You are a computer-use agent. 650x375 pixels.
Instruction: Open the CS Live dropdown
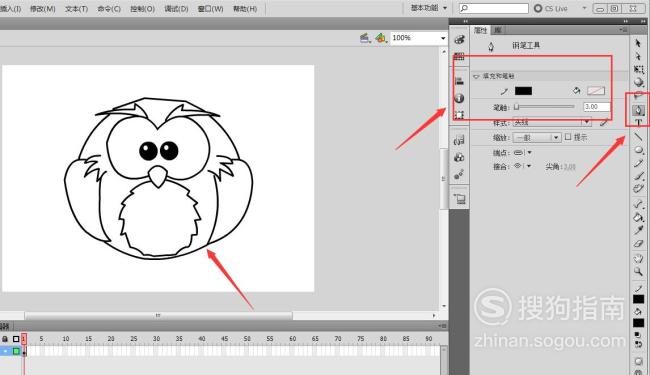click(585, 8)
